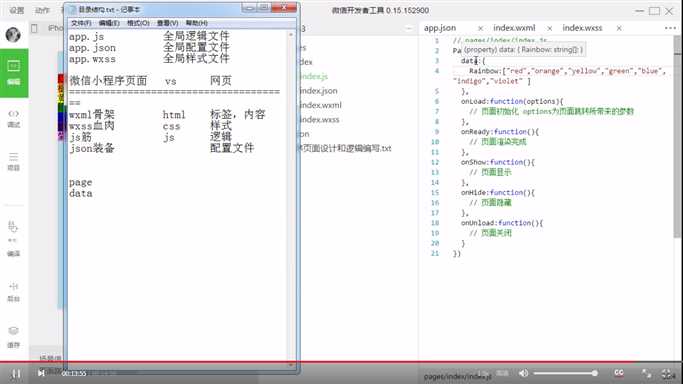Switch to the index.wxml editor tab
This screenshot has width=683, height=384.
(514, 28)
